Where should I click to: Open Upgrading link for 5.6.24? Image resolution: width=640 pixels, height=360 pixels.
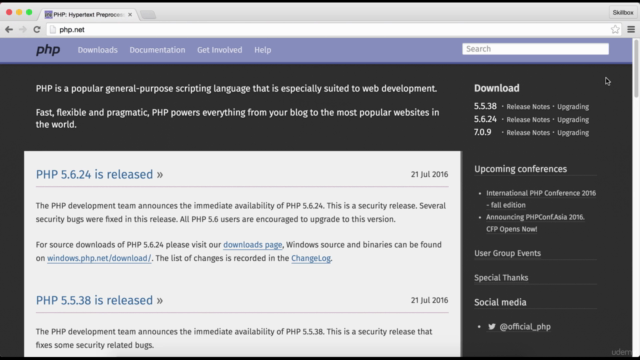pos(573,120)
